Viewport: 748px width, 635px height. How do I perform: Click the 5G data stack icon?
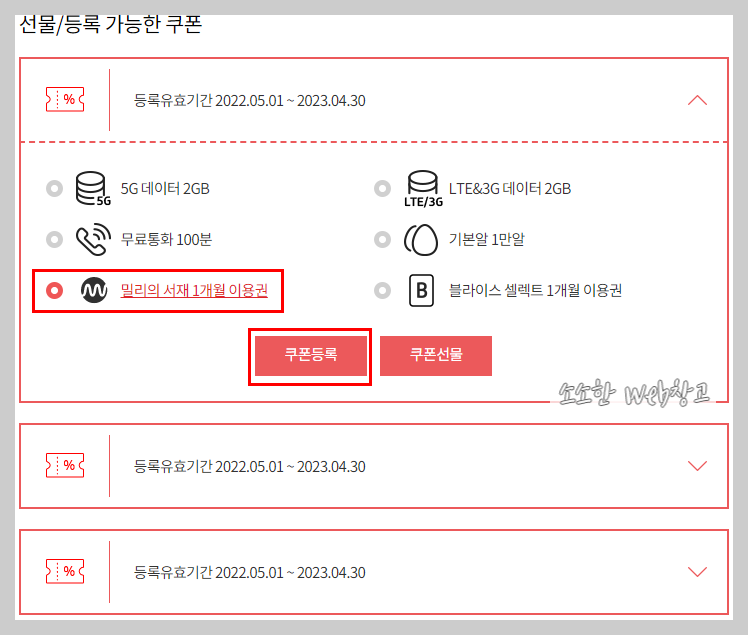93,189
